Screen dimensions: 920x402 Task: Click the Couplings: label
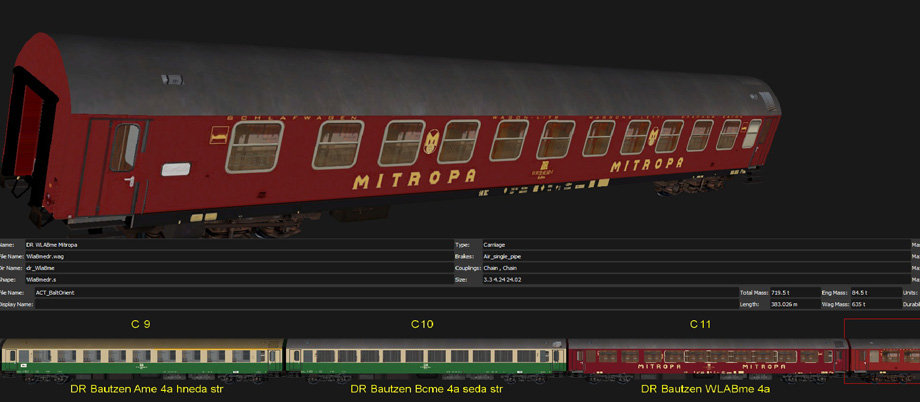(467, 268)
